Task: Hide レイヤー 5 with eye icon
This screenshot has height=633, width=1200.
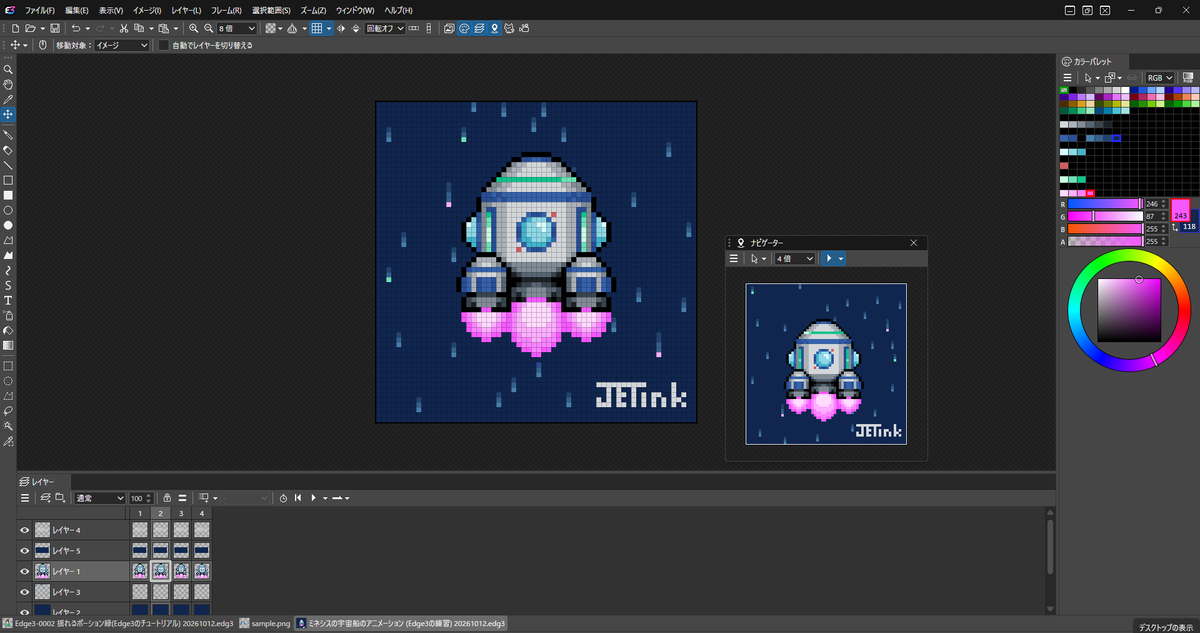Action: [x=25, y=551]
